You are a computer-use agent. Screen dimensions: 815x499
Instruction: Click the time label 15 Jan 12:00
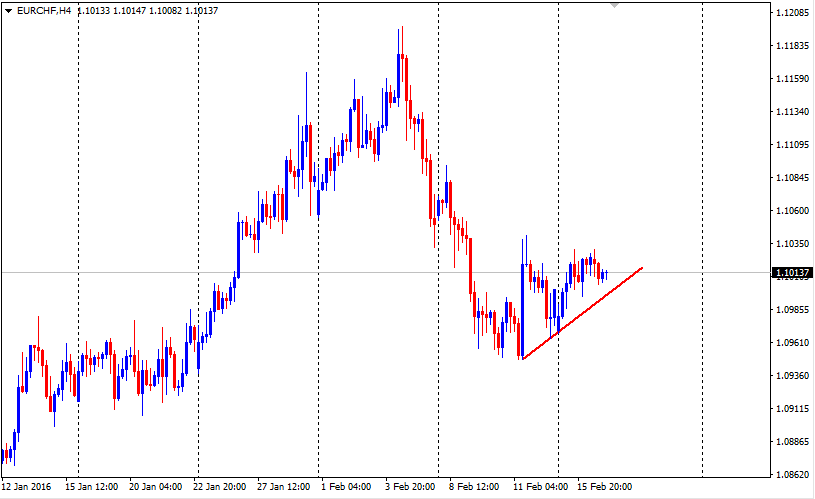91,487
